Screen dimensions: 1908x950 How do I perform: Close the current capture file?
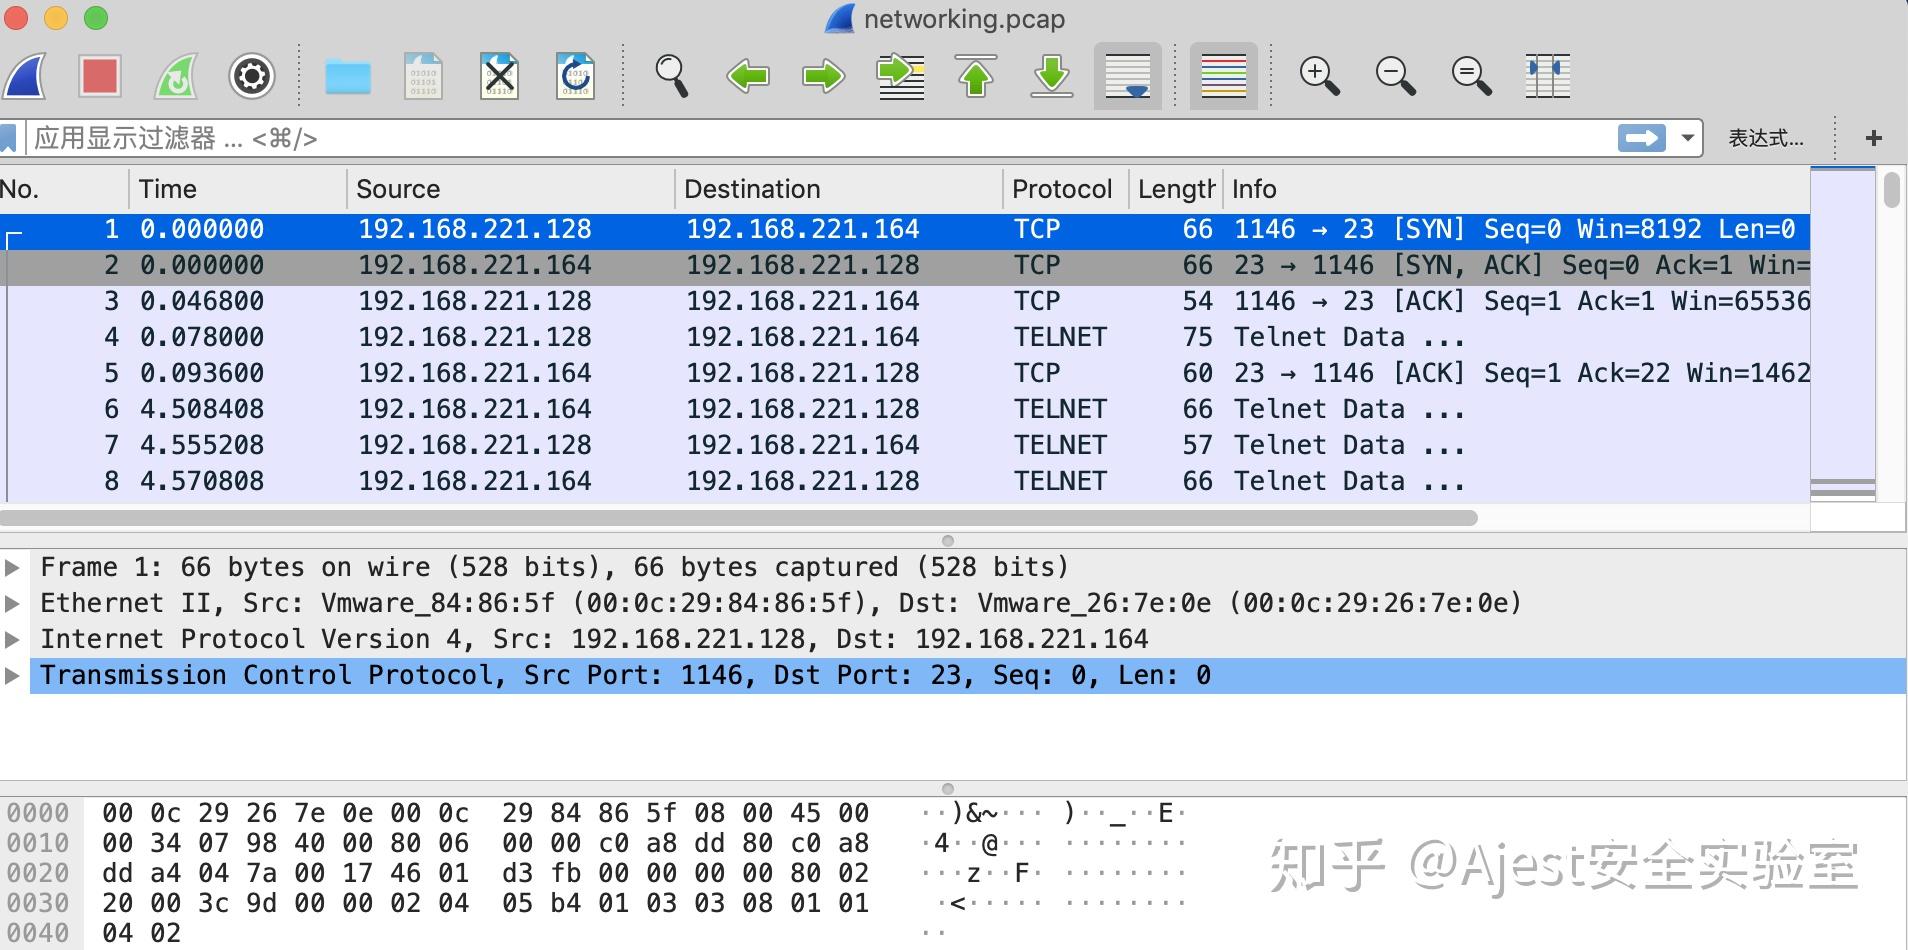point(500,75)
